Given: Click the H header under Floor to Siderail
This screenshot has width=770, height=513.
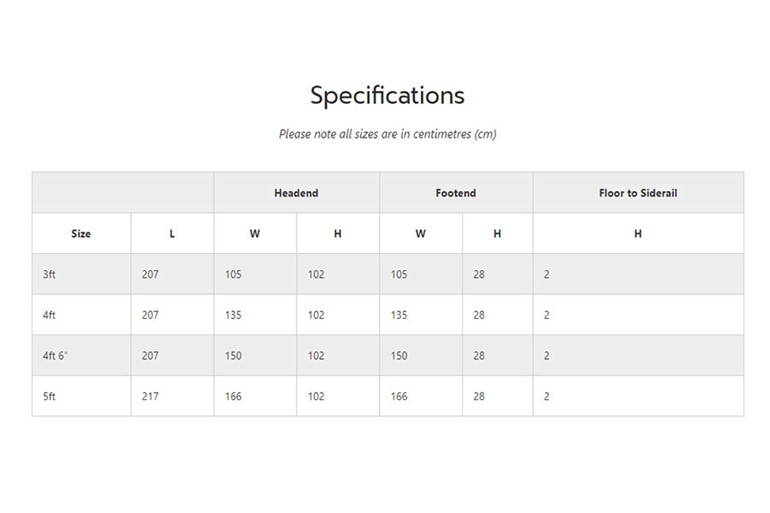Looking at the screenshot, I should (638, 234).
